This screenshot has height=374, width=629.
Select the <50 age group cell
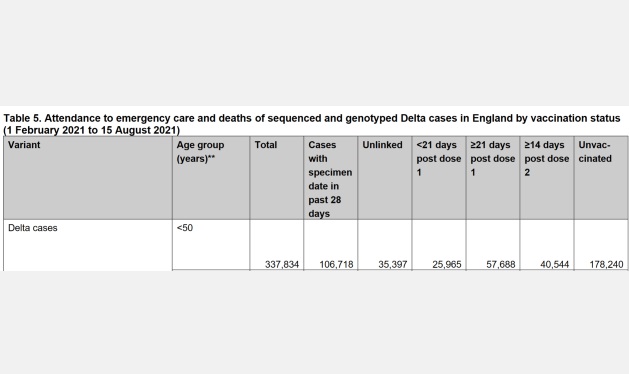pyautogui.click(x=185, y=228)
